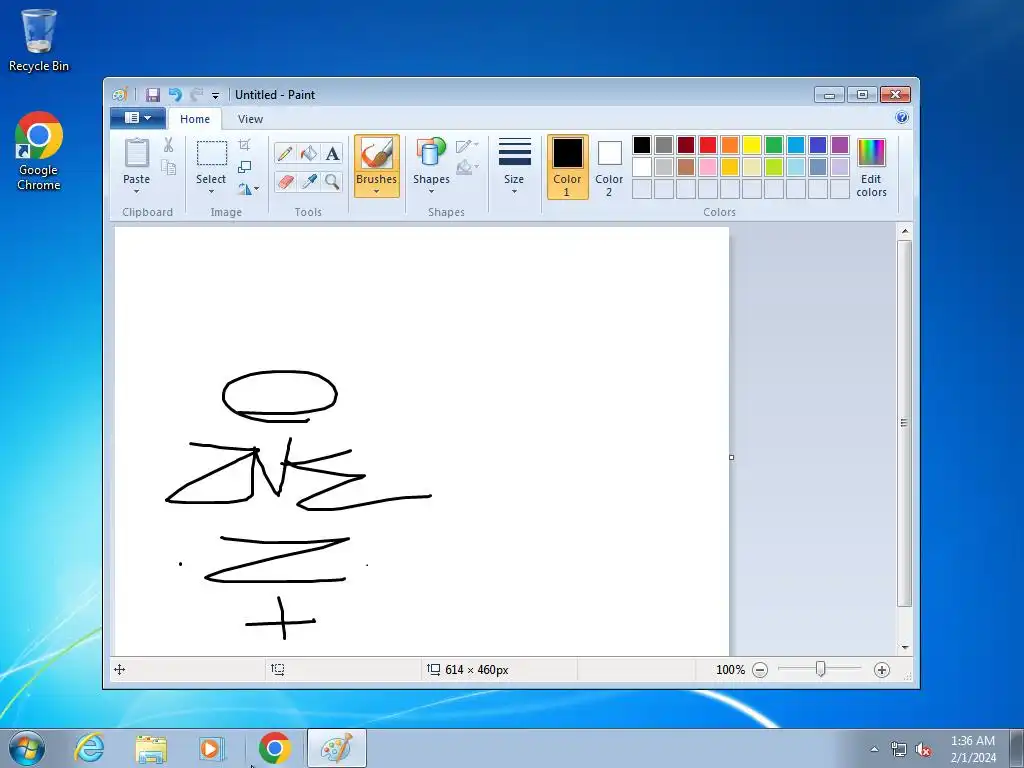Image resolution: width=1024 pixels, height=768 pixels.
Task: Pick the pink color swatch
Action: coord(708,167)
